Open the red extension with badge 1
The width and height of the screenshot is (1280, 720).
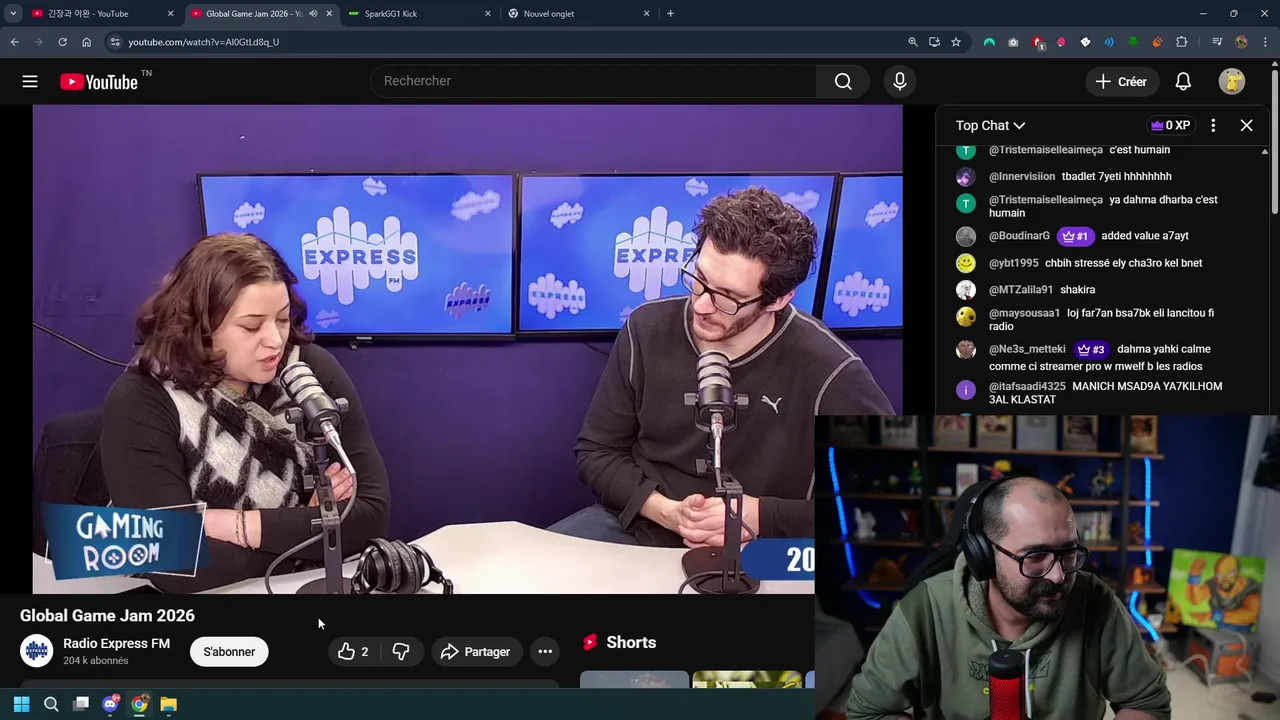1038,42
